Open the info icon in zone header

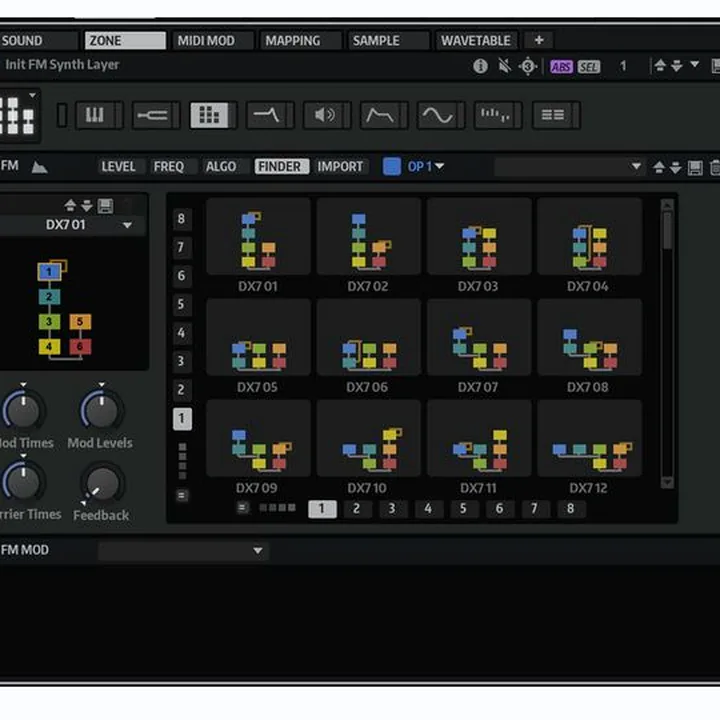(480, 66)
